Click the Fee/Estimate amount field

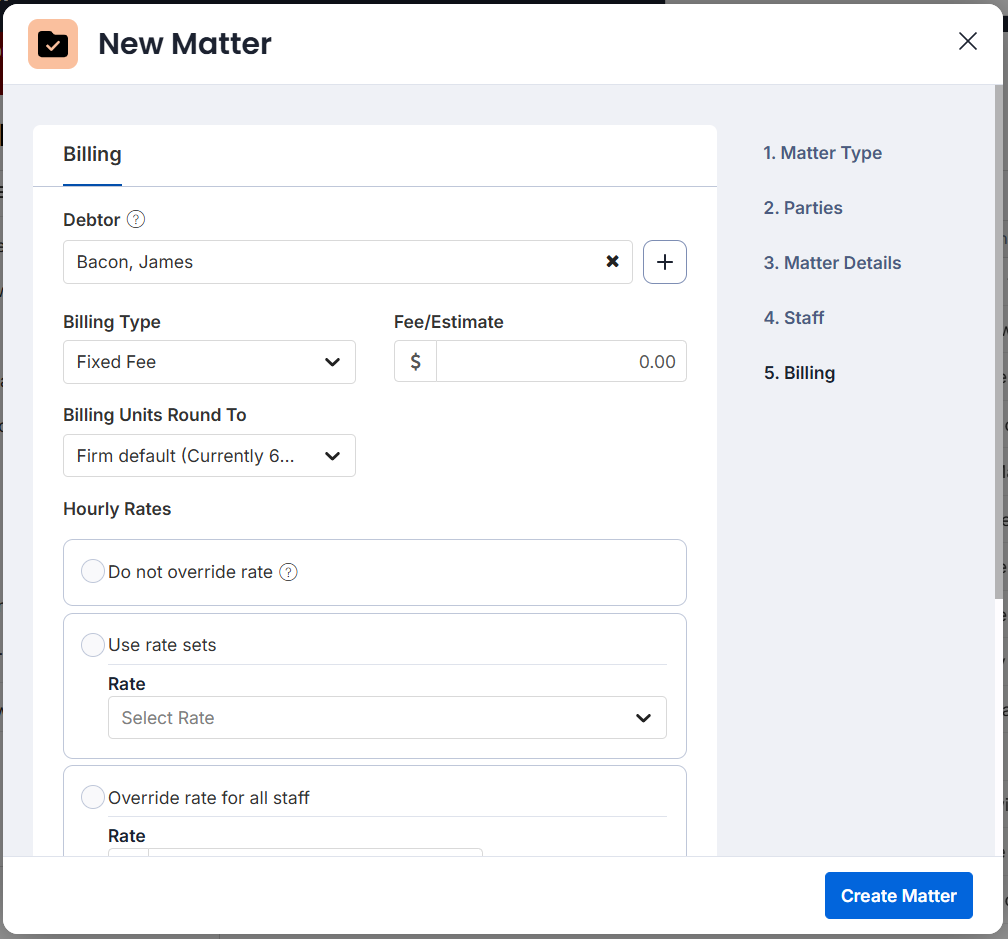pos(561,362)
